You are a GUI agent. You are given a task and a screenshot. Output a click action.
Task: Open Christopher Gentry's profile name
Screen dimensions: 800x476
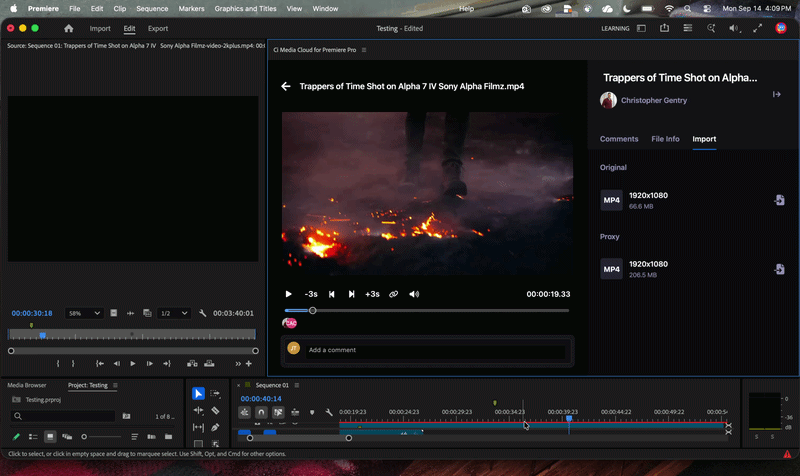654,101
